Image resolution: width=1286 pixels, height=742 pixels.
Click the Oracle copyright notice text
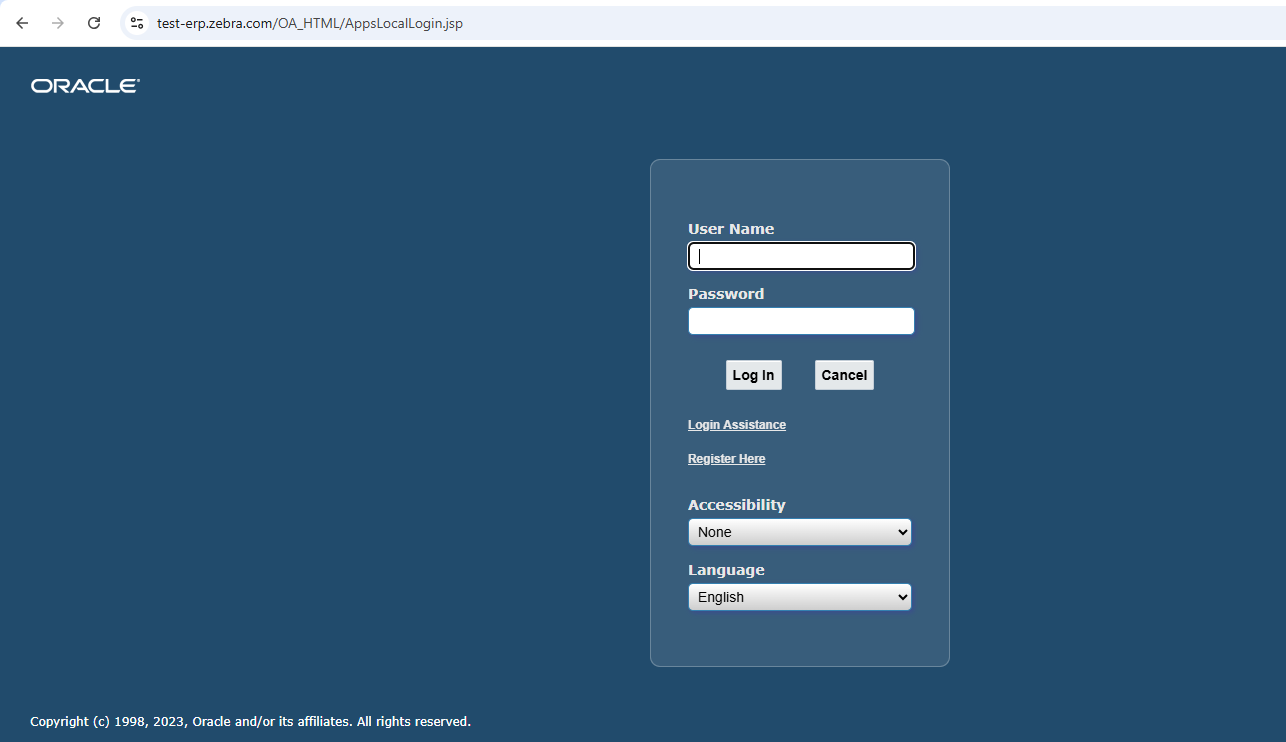[x=250, y=721]
